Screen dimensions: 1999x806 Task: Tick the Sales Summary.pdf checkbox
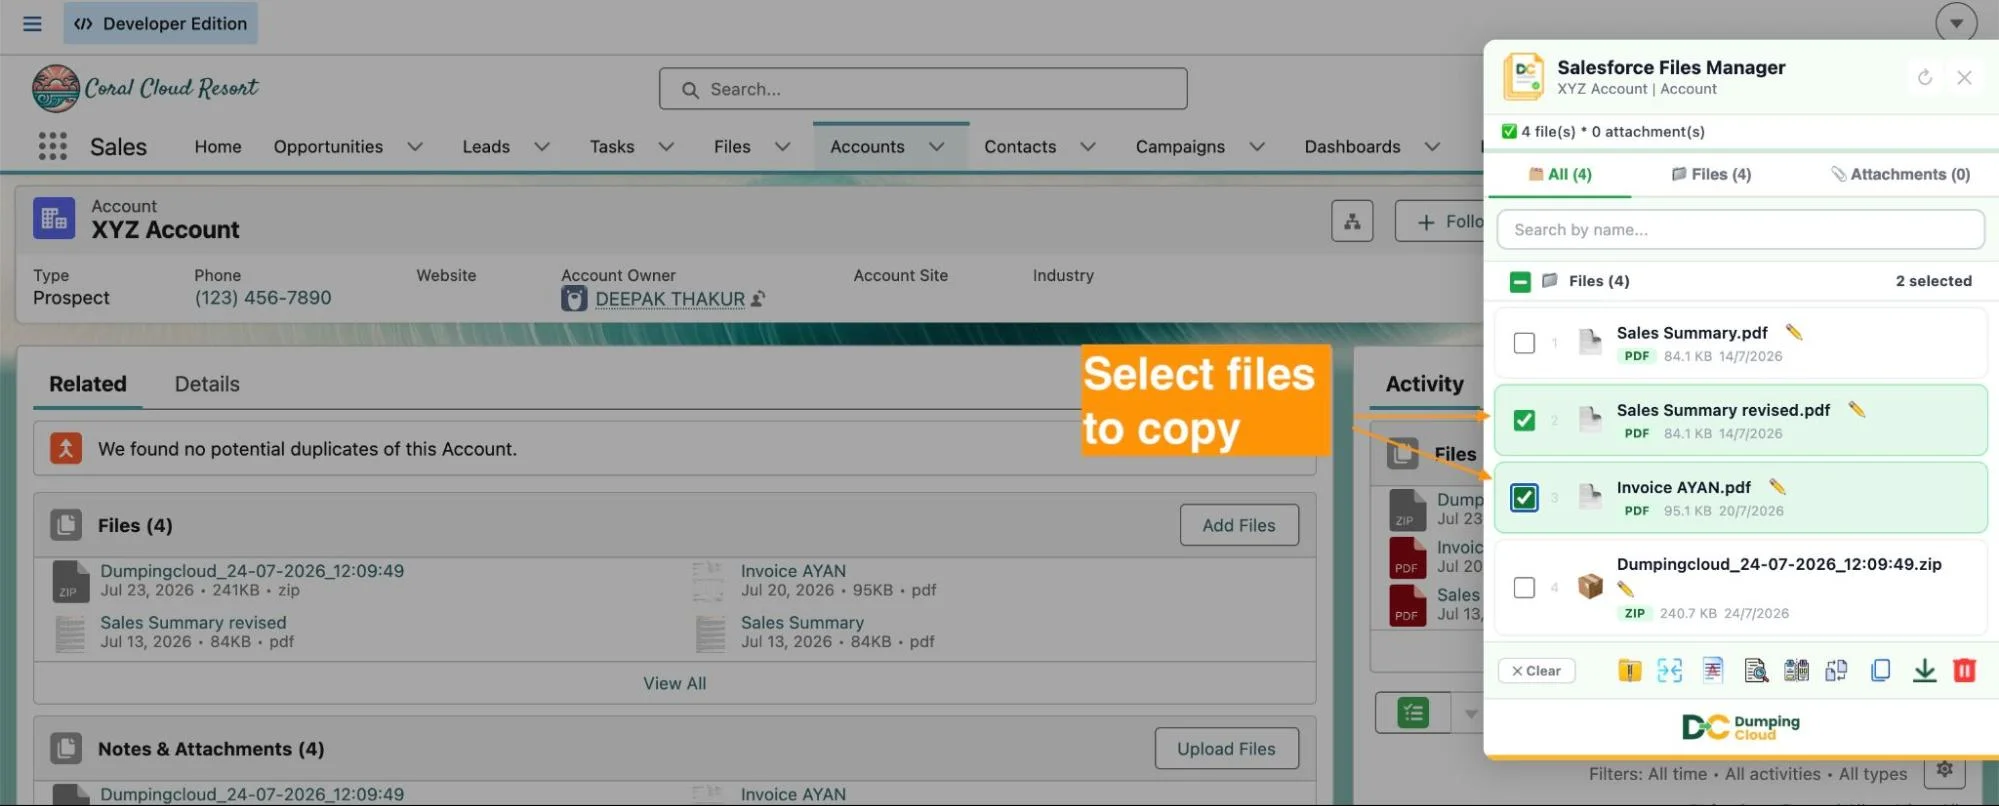pyautogui.click(x=1524, y=343)
